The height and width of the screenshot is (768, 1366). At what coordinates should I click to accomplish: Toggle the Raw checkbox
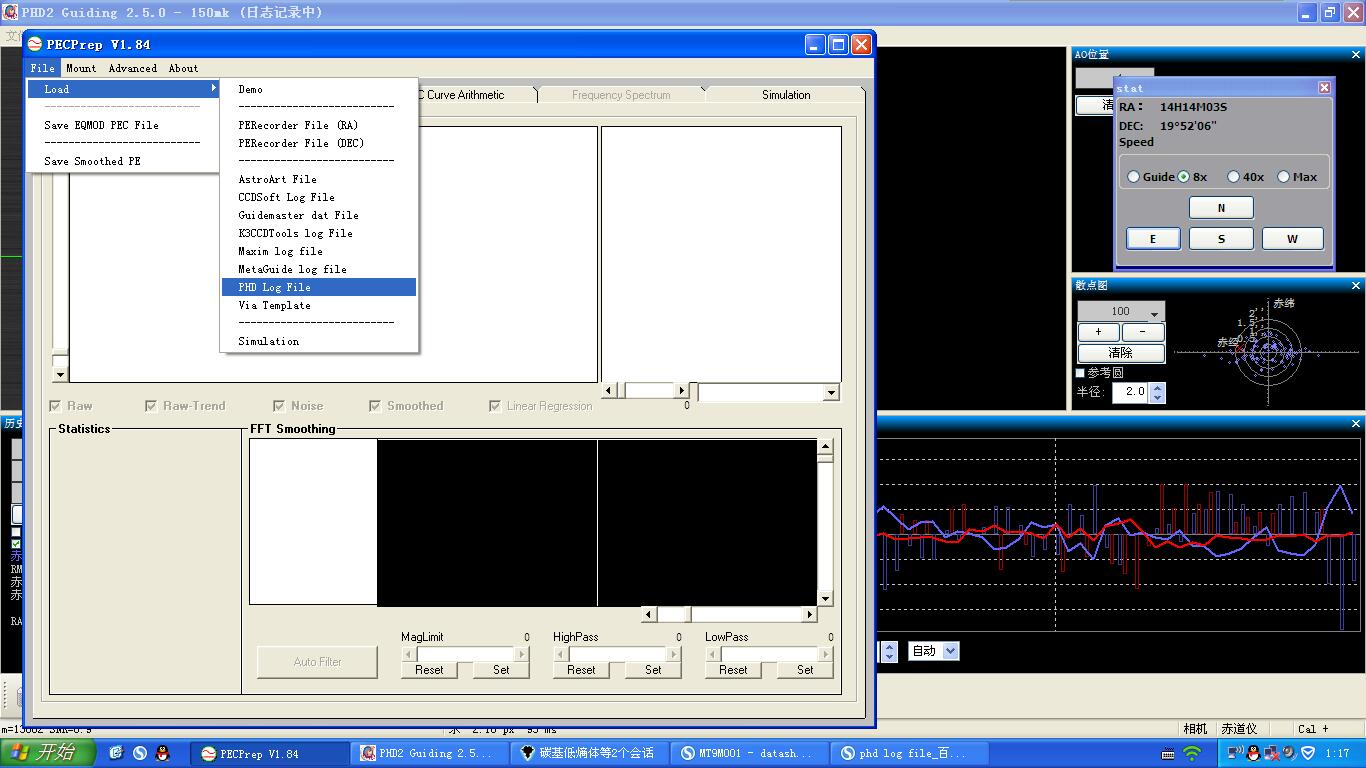(x=56, y=406)
